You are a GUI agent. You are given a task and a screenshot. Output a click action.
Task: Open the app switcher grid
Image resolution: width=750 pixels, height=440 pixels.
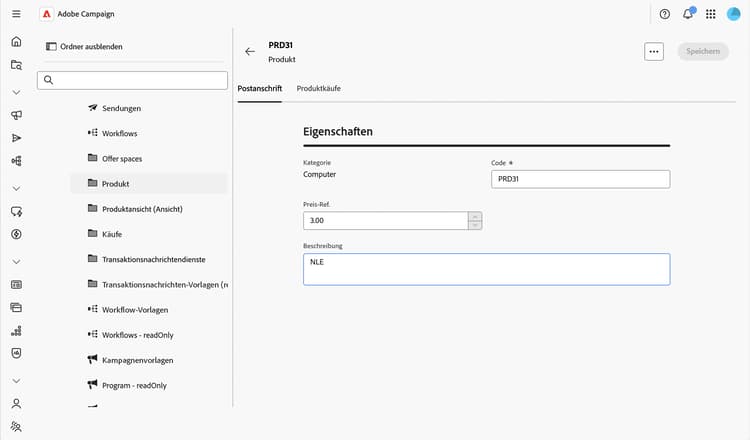pos(711,14)
